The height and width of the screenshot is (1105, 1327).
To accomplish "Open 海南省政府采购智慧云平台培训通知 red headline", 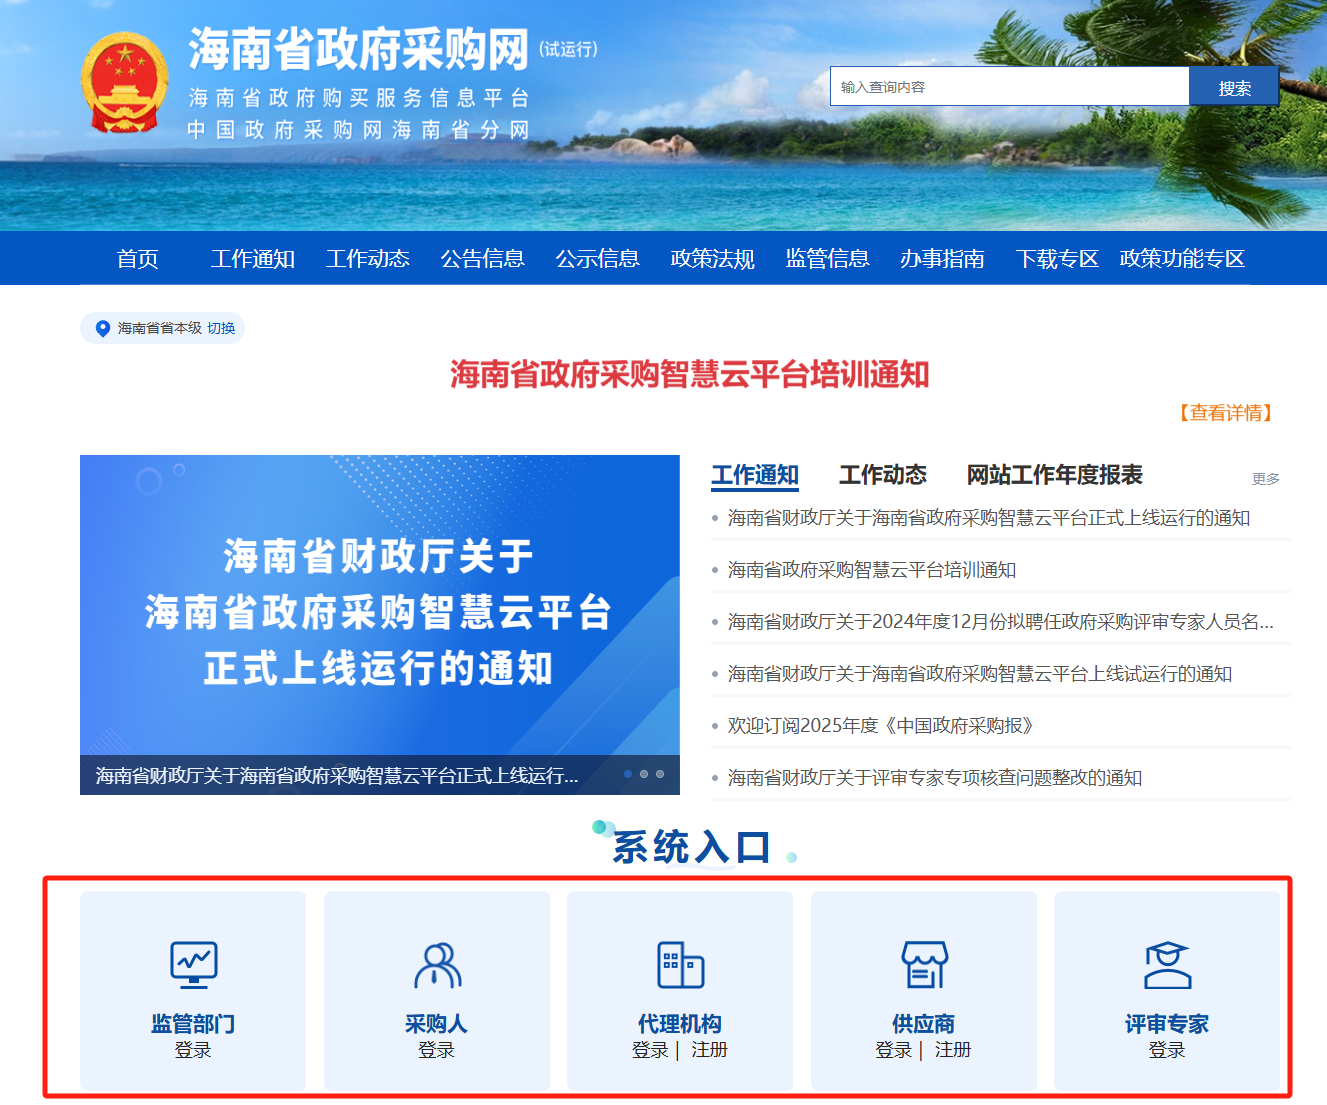I will point(690,375).
